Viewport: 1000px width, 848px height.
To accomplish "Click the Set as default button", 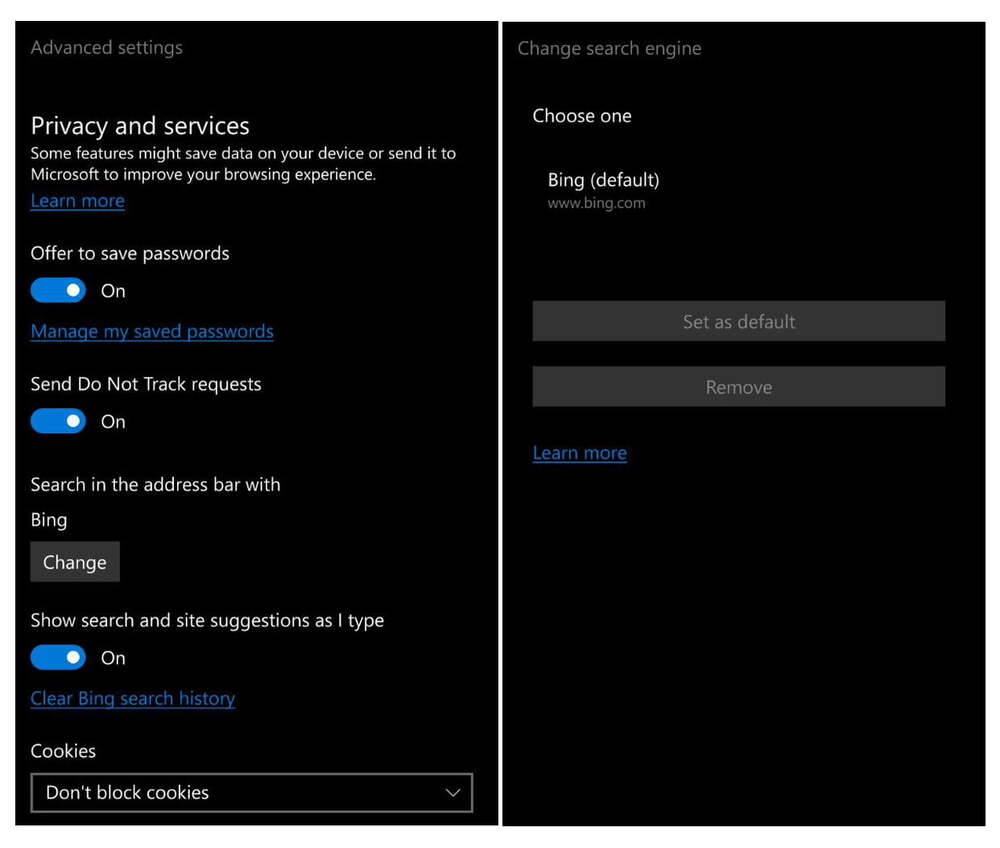I will tap(738, 321).
